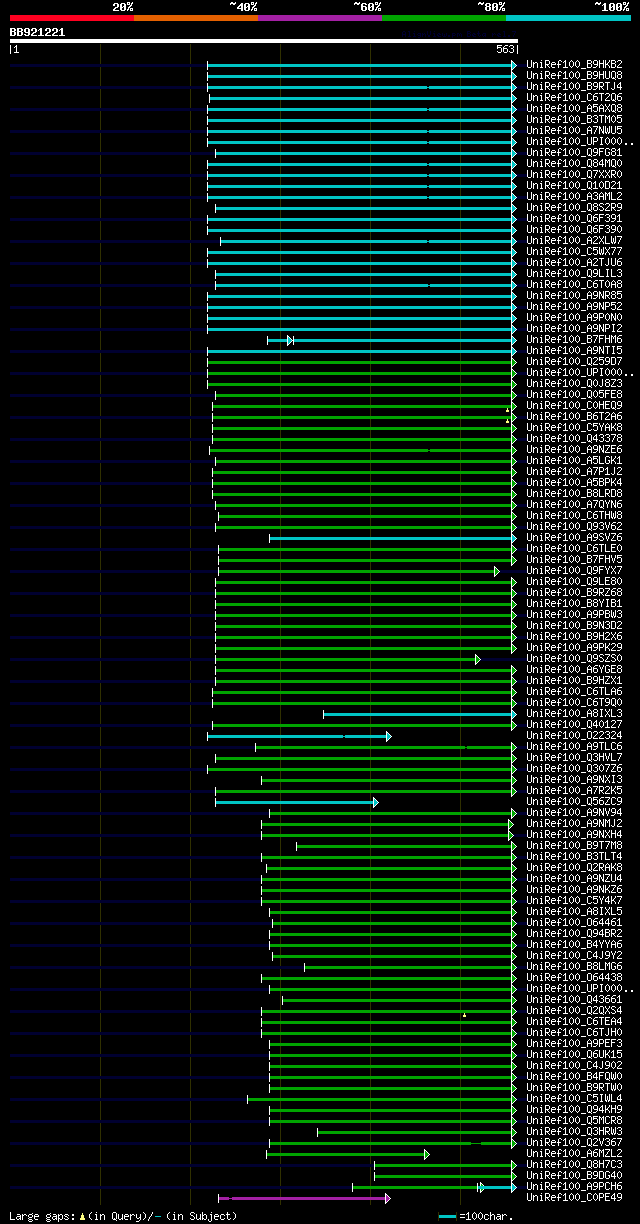Viewport: 640px width, 1224px height.
Task: Select hit label UniRef100_Q3HVL7
Action: tap(575, 758)
